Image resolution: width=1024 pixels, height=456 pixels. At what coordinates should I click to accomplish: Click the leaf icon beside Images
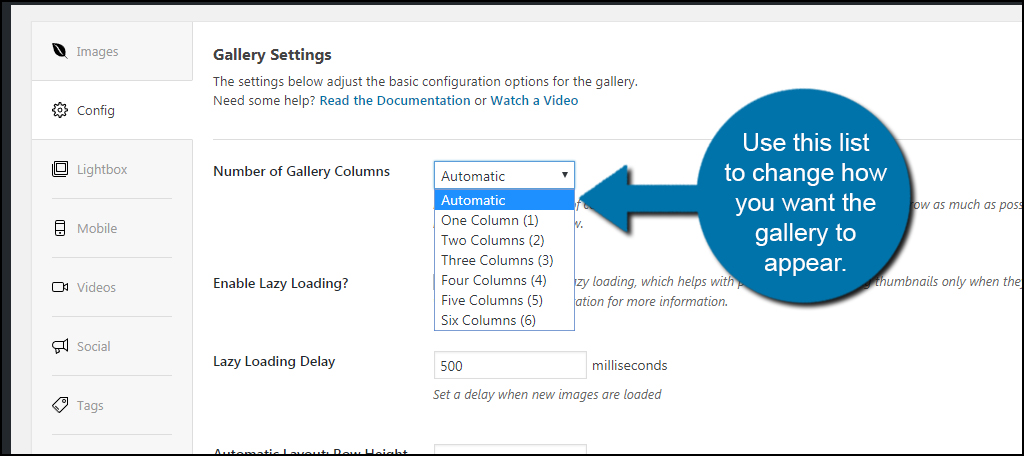pyautogui.click(x=60, y=51)
